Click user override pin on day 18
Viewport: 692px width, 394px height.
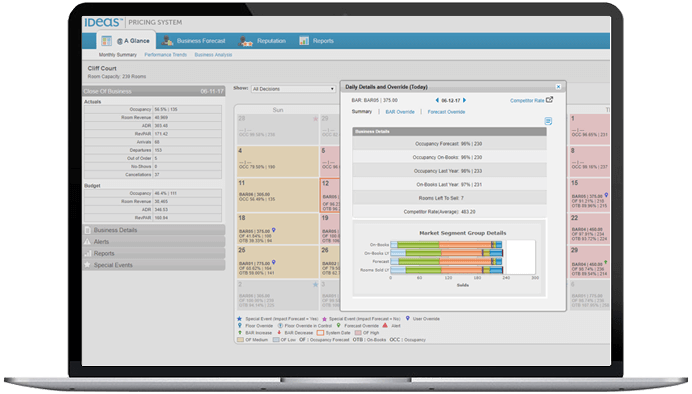coord(274,230)
